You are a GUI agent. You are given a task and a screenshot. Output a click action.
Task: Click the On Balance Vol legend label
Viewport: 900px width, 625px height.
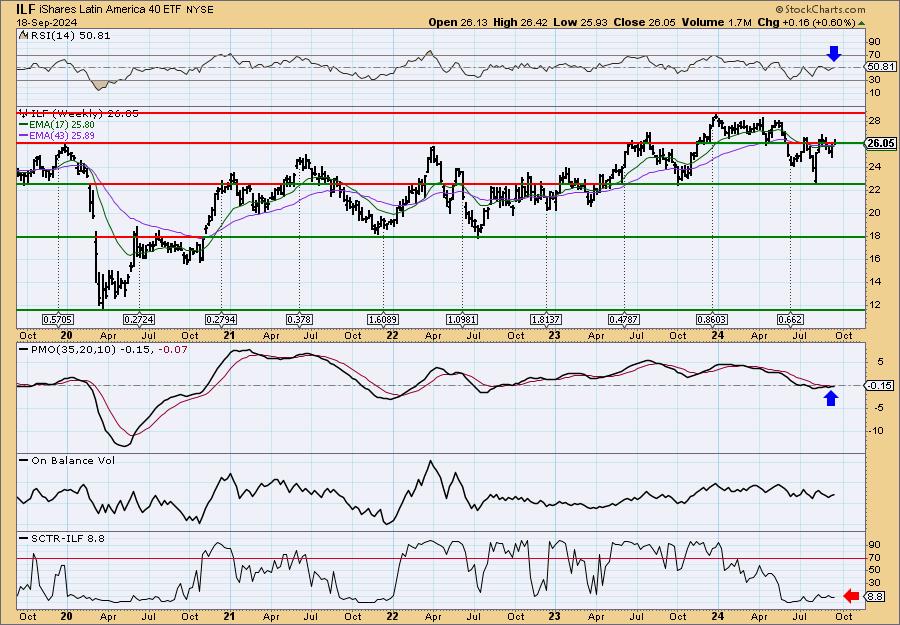point(73,460)
